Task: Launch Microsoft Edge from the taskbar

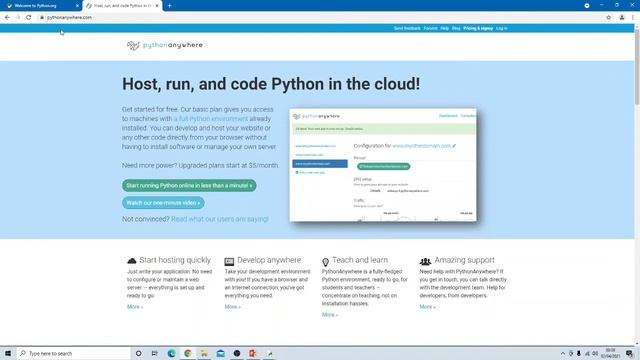Action: pos(171,353)
